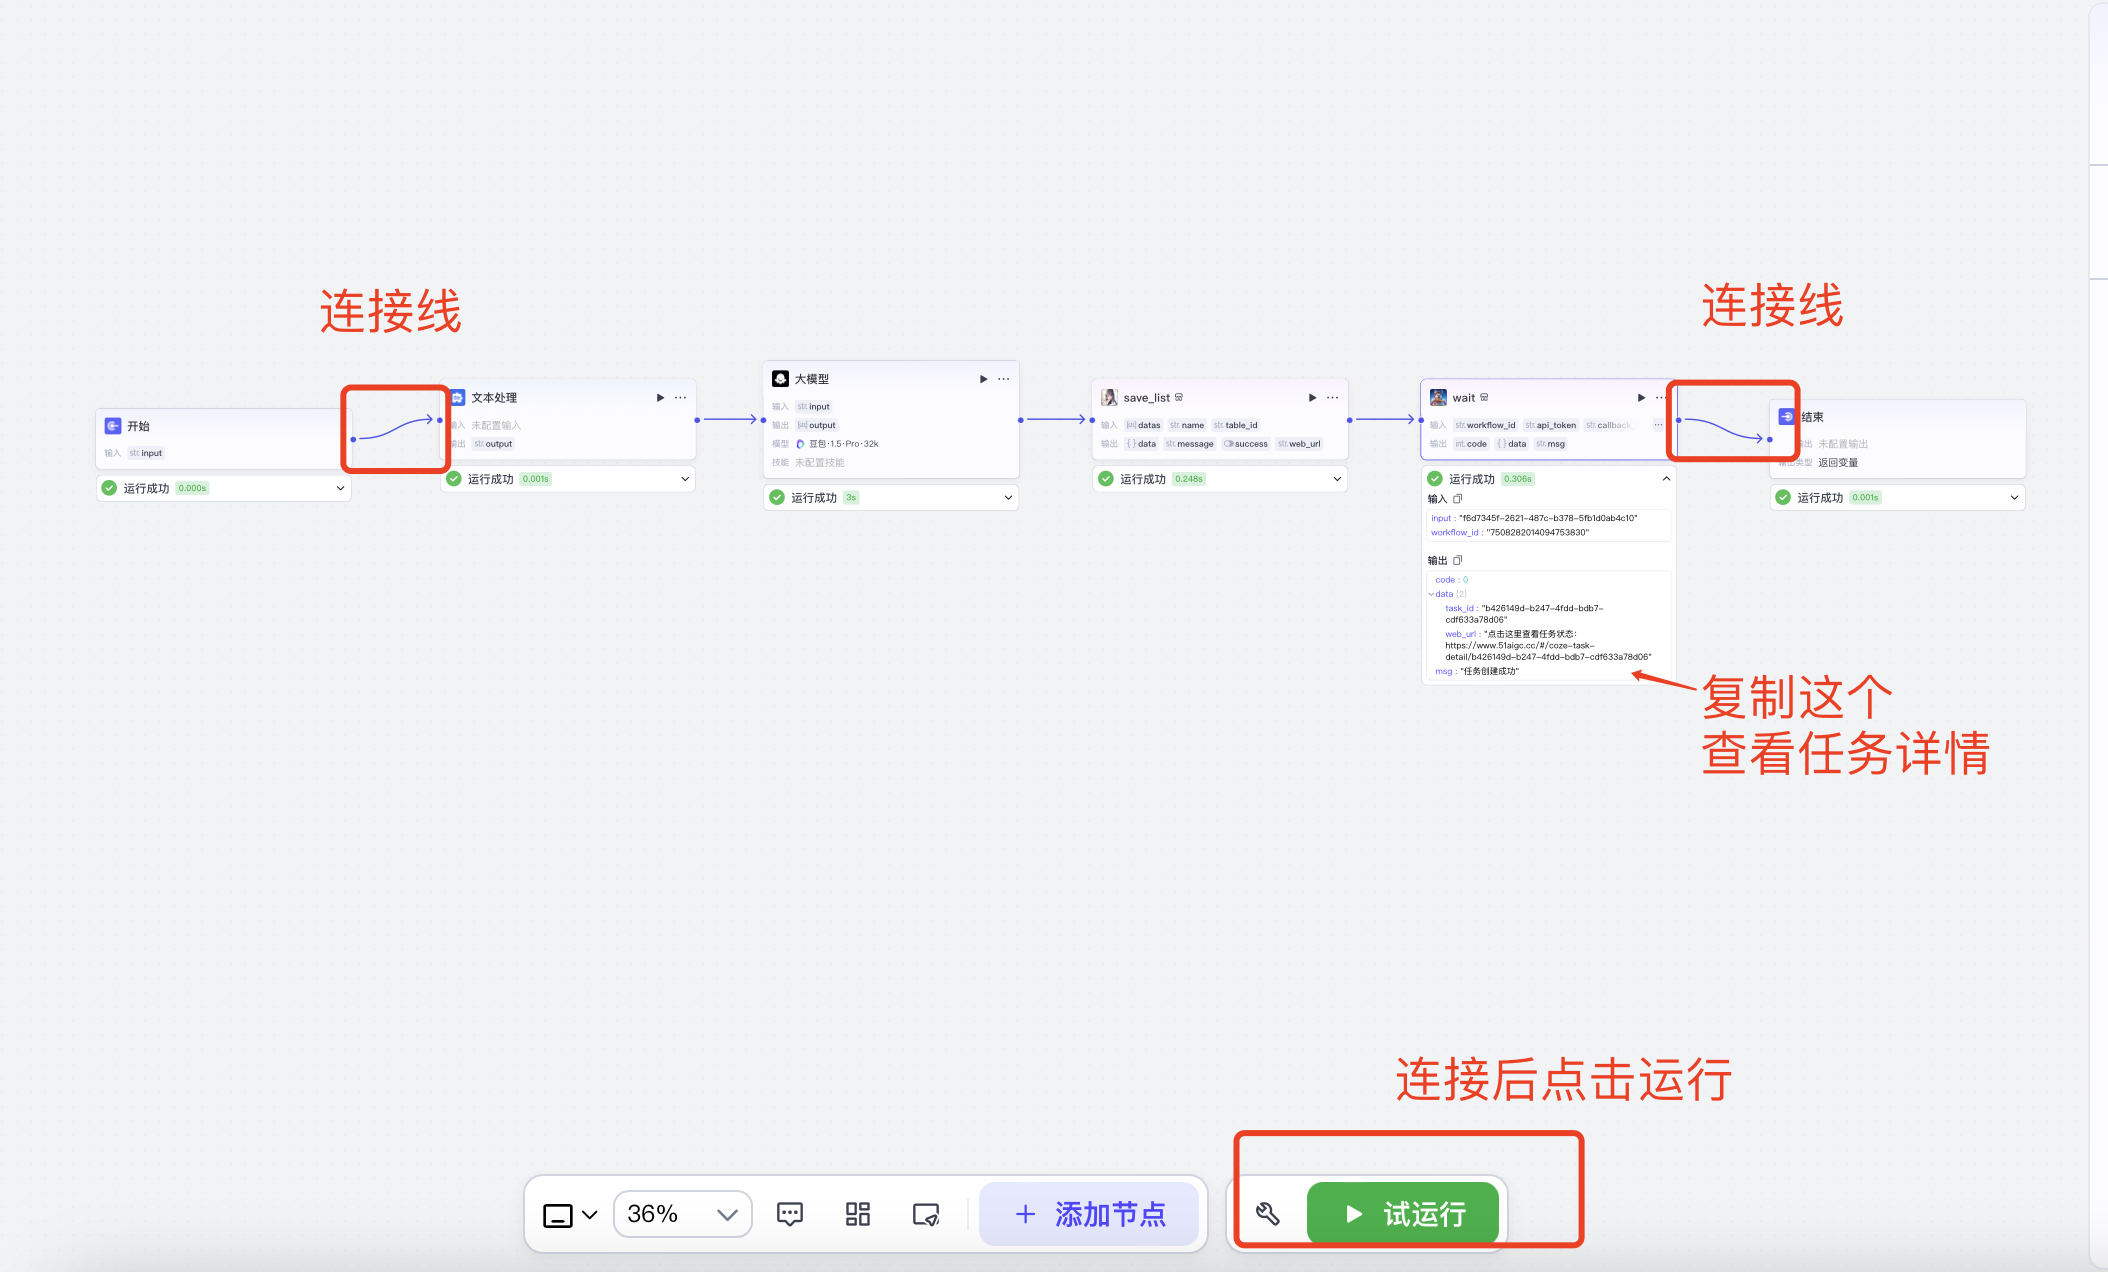Image resolution: width=2108 pixels, height=1272 pixels.
Task: Run the wait node alone
Action: click(1641, 397)
